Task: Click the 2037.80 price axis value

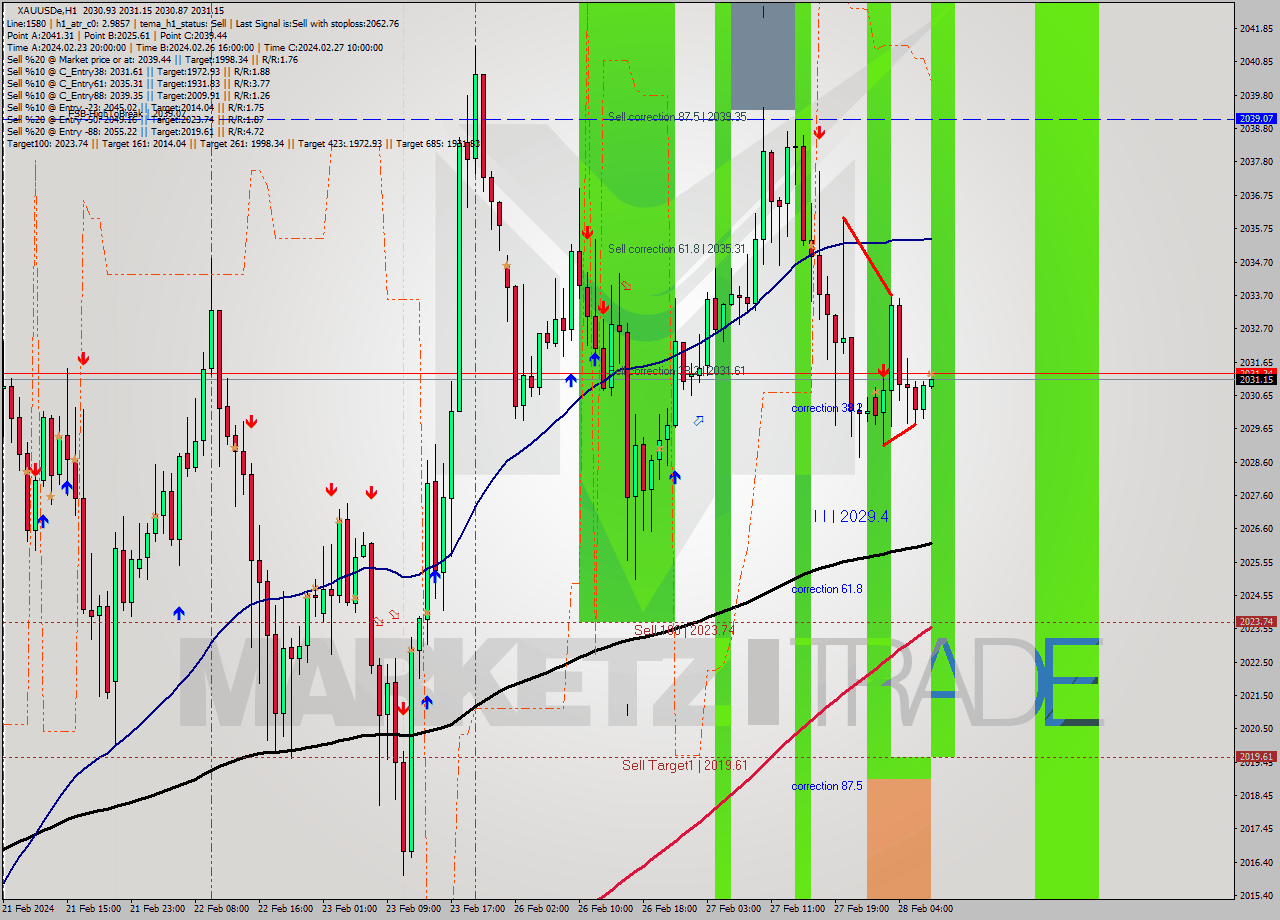Action: click(x=1256, y=161)
